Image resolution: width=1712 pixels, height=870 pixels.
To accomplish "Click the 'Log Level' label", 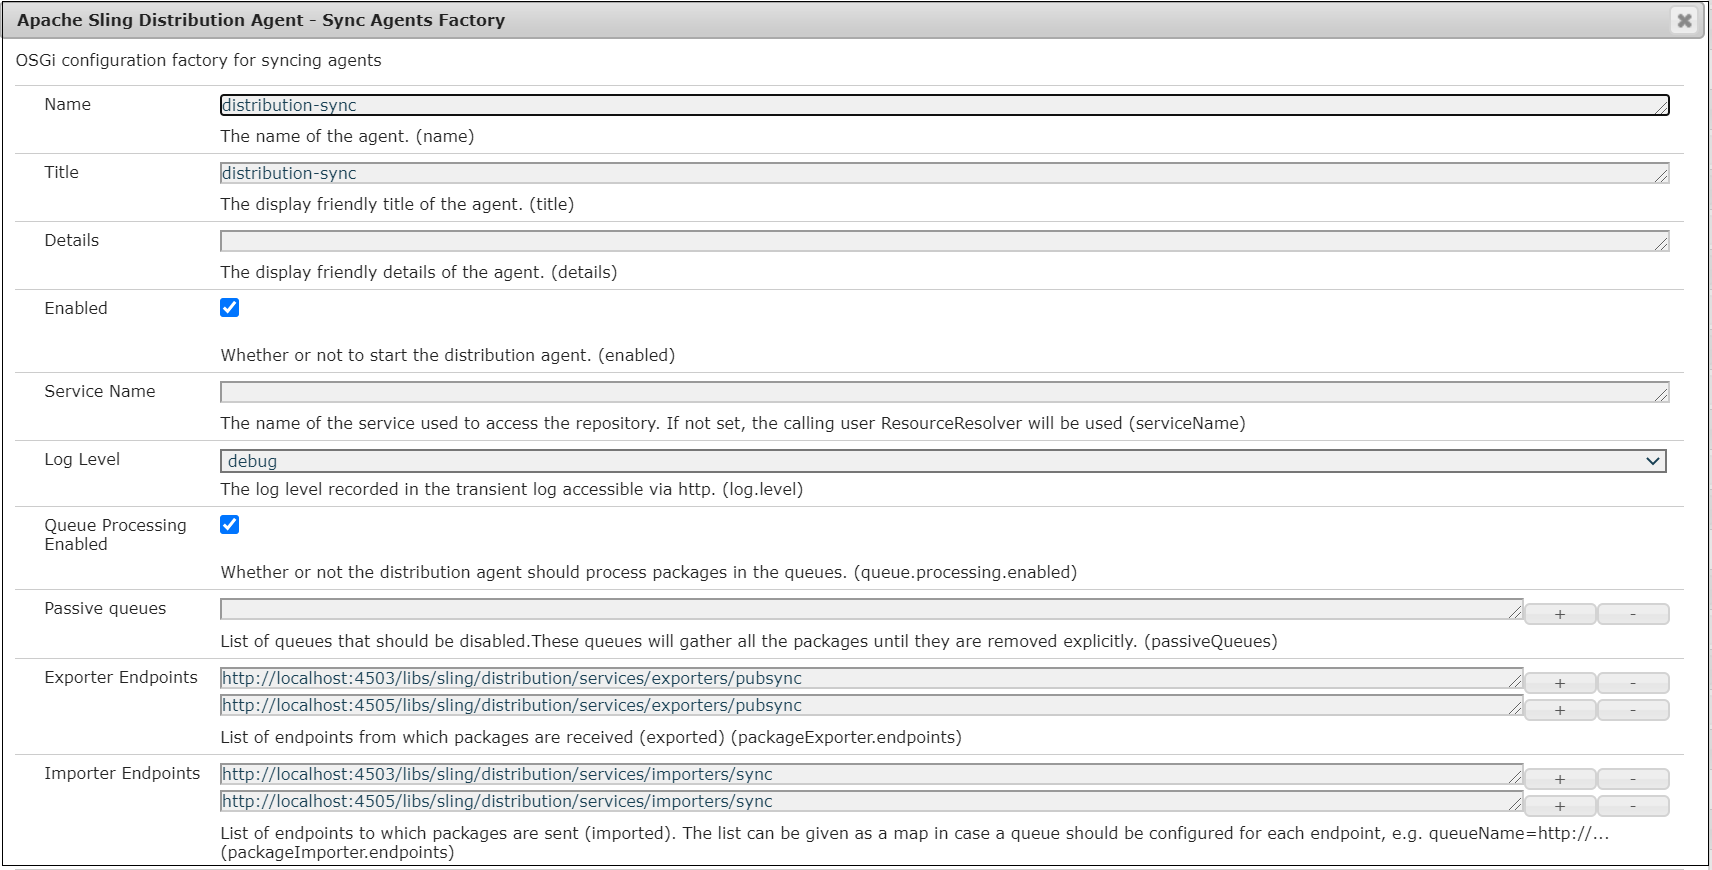I will pos(82,459).
